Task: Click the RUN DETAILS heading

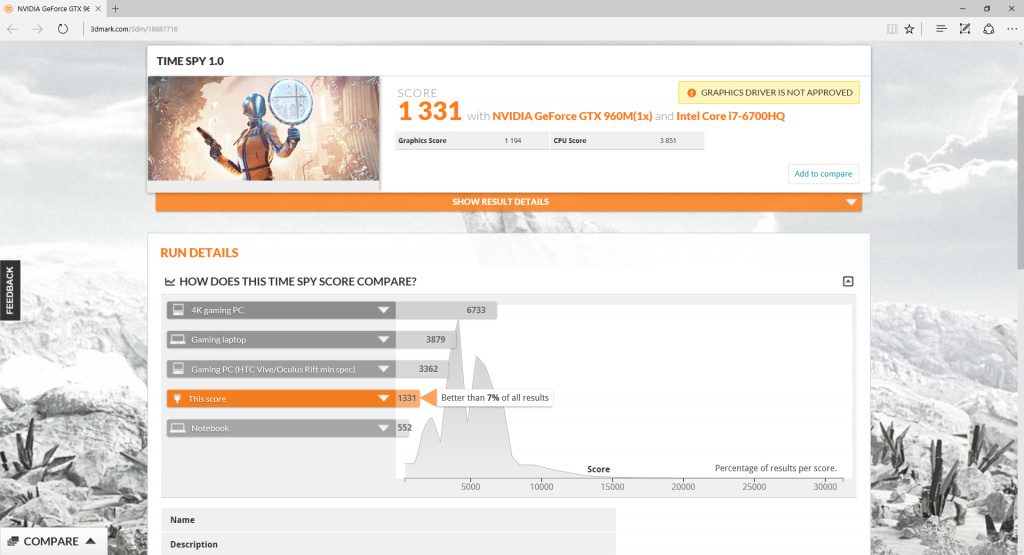Action: click(199, 253)
